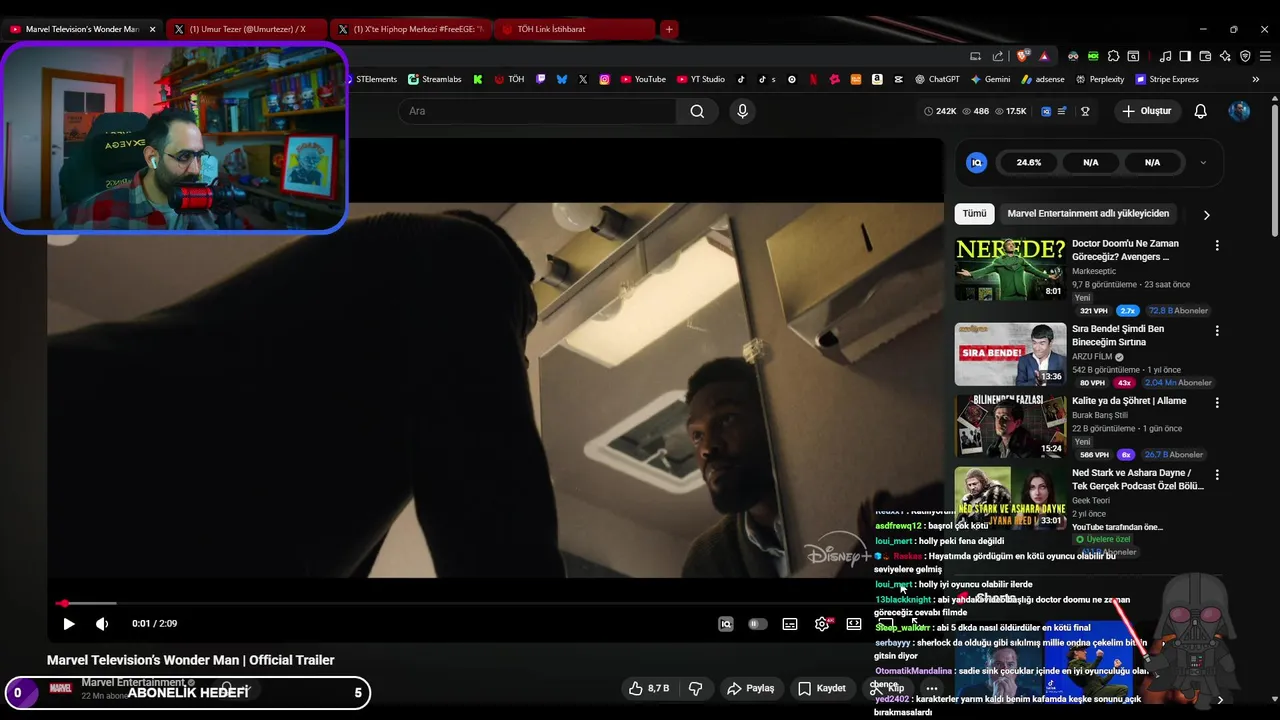Screen dimensions: 1280x720
Task: Switch to TÖH Link İstihbarat tab
Action: click(x=574, y=29)
